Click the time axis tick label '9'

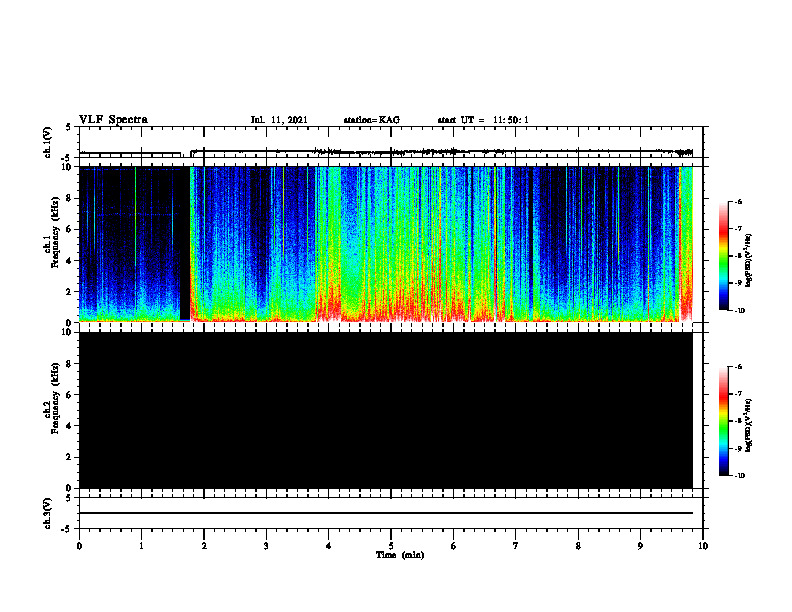coord(640,546)
